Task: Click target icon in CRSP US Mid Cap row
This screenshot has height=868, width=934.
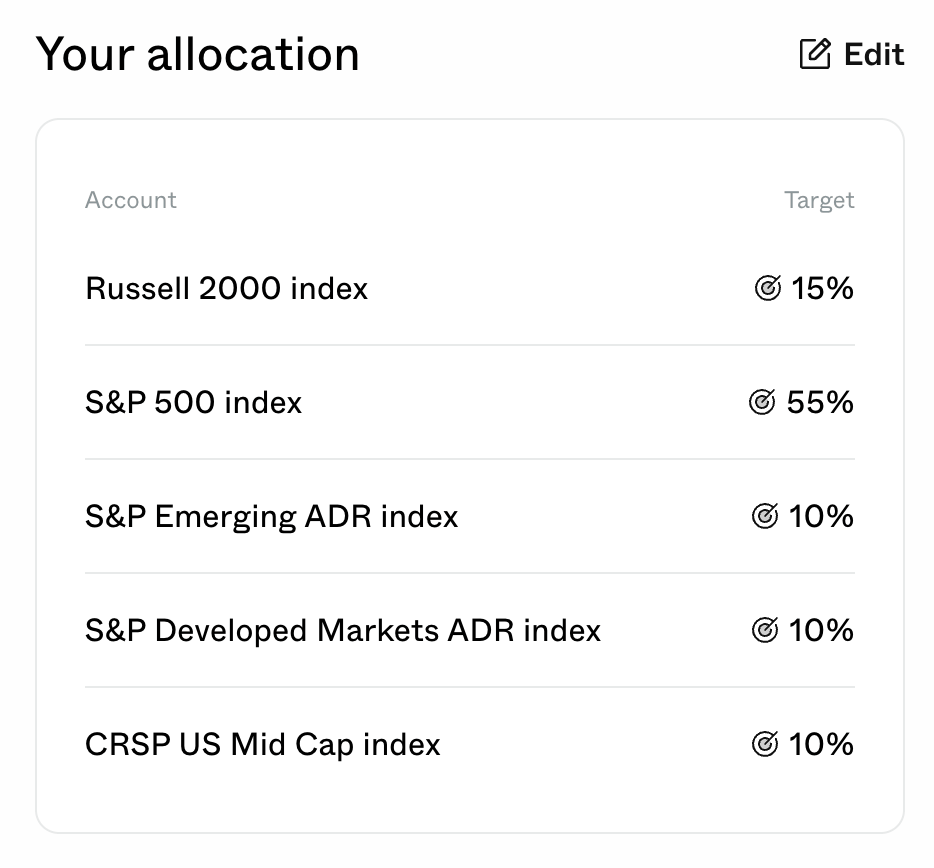Action: click(765, 744)
